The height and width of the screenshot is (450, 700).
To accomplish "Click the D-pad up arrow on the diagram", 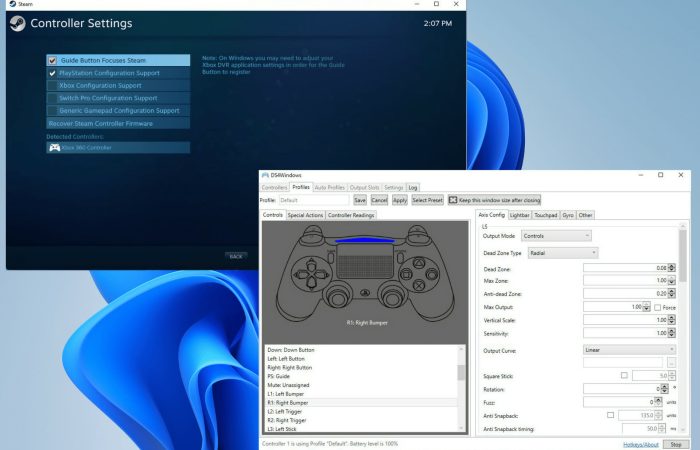I will point(311,265).
